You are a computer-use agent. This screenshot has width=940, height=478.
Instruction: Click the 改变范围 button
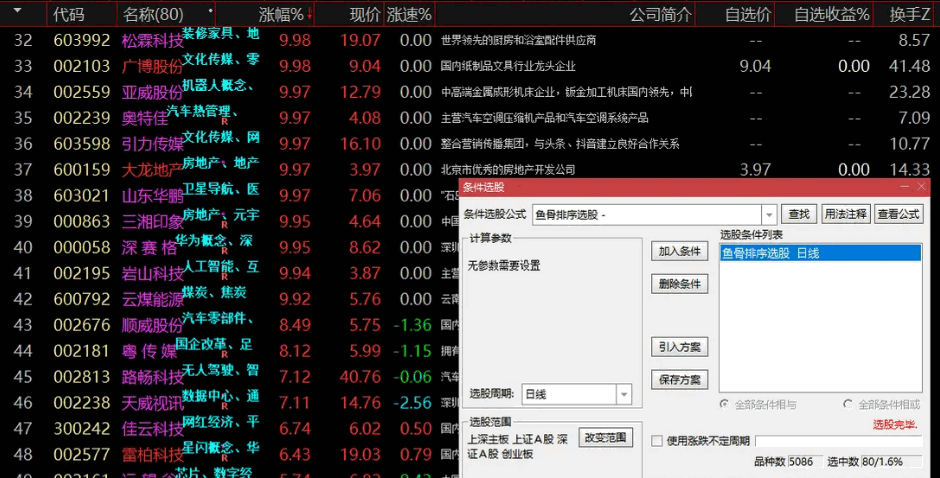click(605, 437)
